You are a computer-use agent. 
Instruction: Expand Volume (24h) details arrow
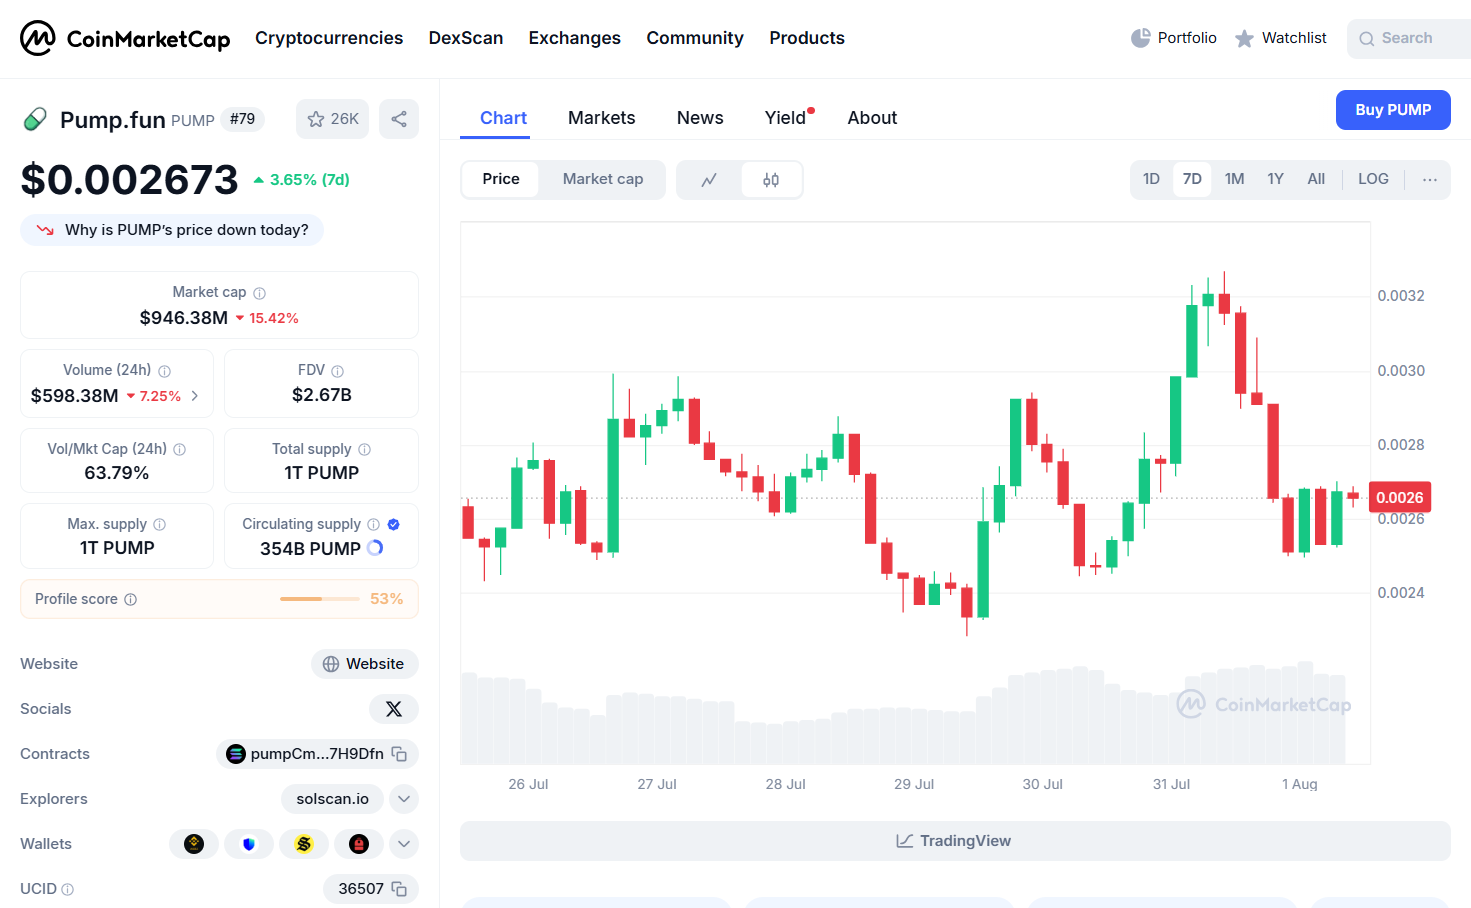click(x=195, y=397)
